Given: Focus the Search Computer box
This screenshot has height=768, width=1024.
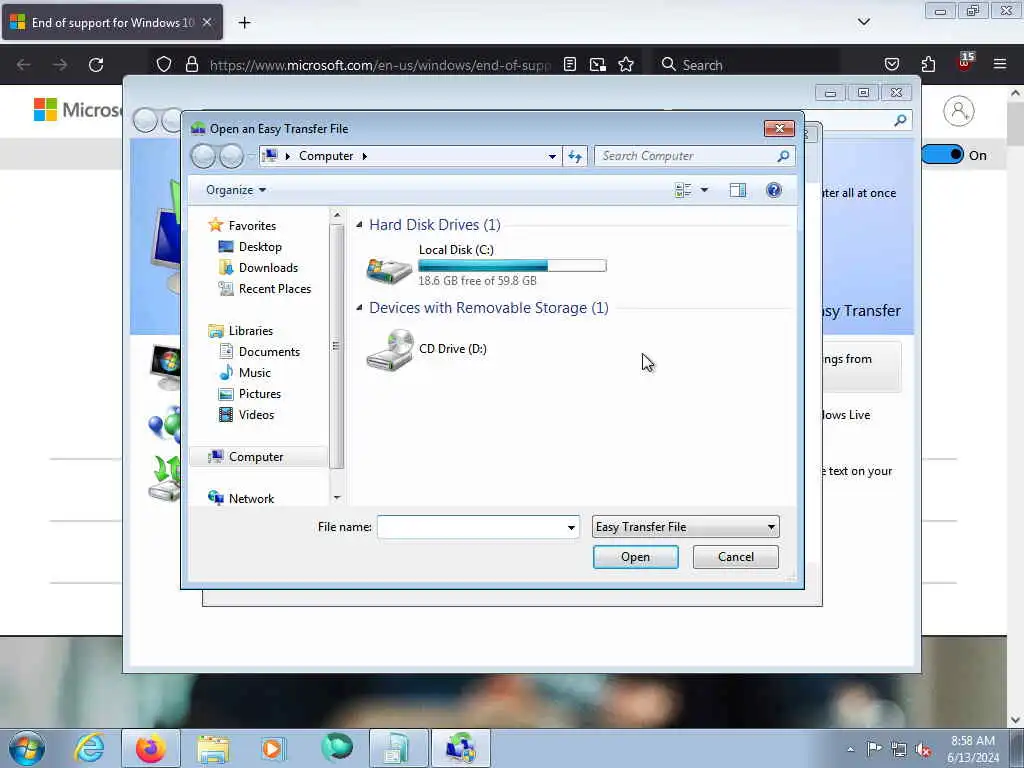Looking at the screenshot, I should (687, 156).
